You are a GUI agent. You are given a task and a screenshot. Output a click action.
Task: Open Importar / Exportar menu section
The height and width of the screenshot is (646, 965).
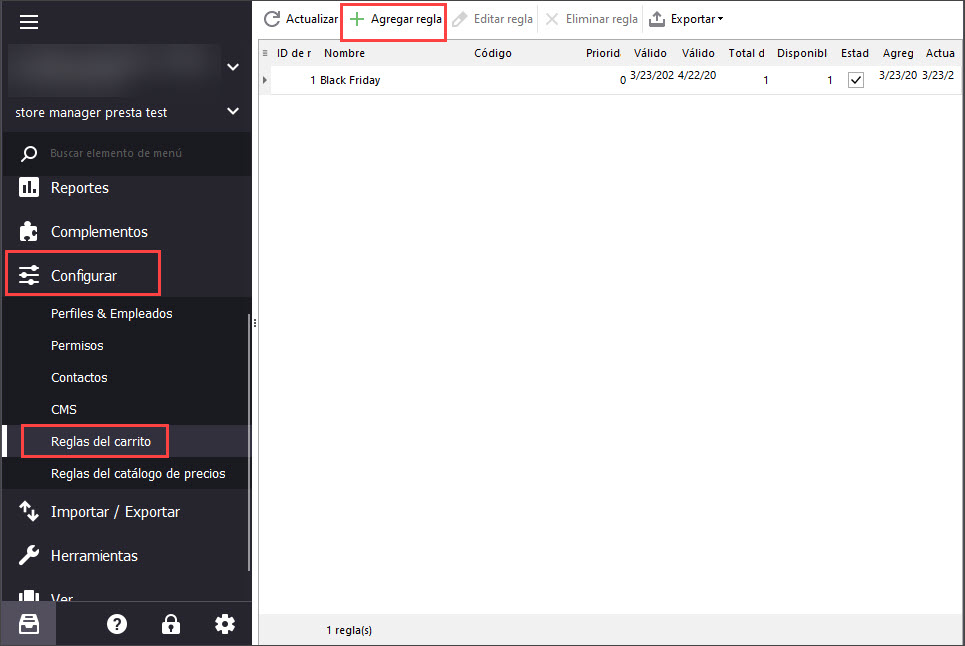pos(115,512)
